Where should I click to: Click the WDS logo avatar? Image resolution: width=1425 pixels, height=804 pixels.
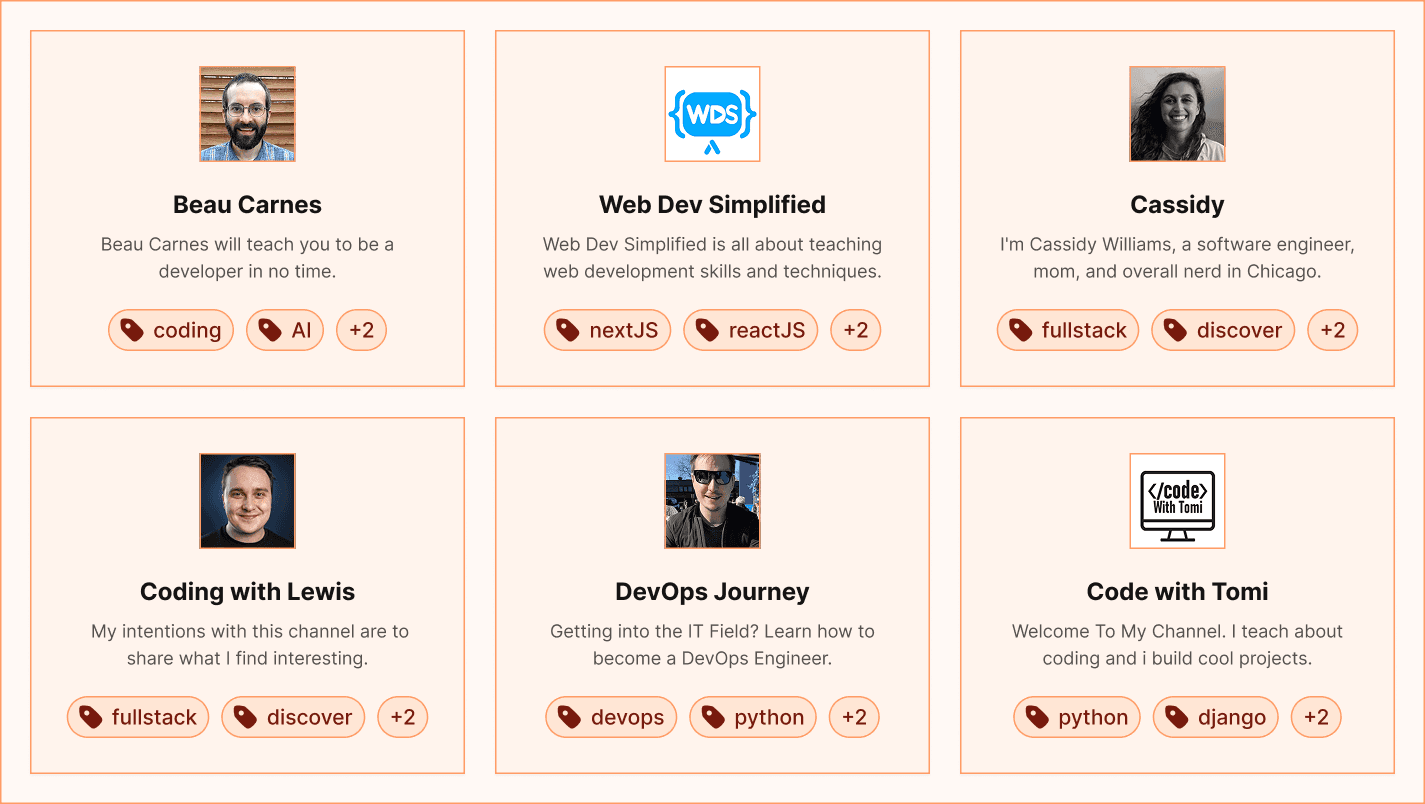712,114
